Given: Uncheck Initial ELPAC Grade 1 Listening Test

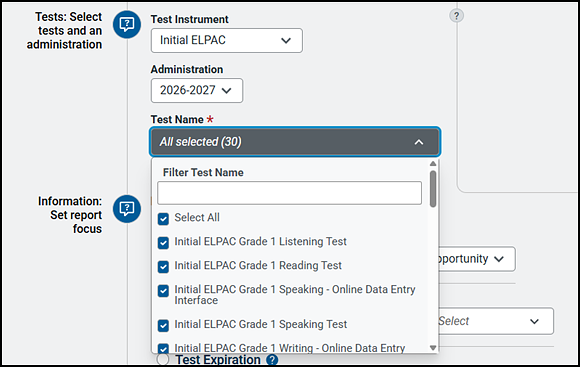Looking at the screenshot, I should click(x=163, y=243).
